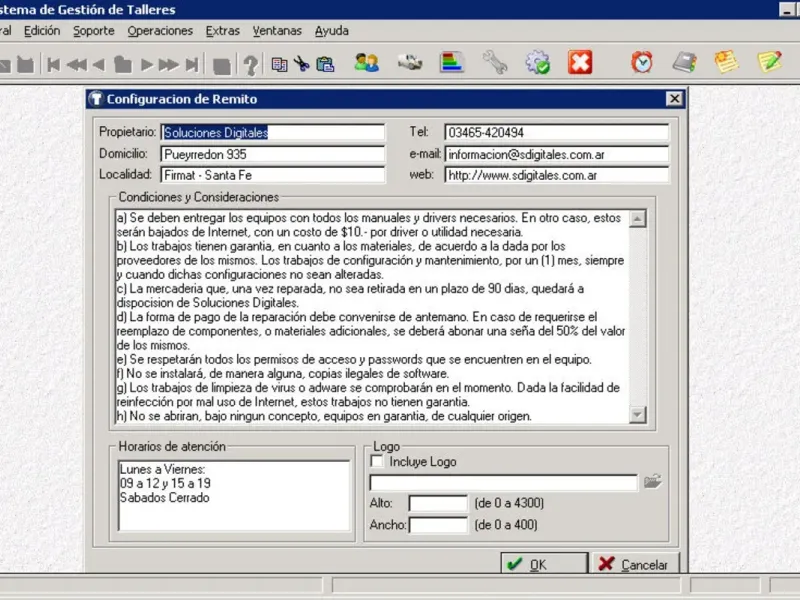Open the Soporte menu
The width and height of the screenshot is (800, 600).
pyautogui.click(x=94, y=31)
